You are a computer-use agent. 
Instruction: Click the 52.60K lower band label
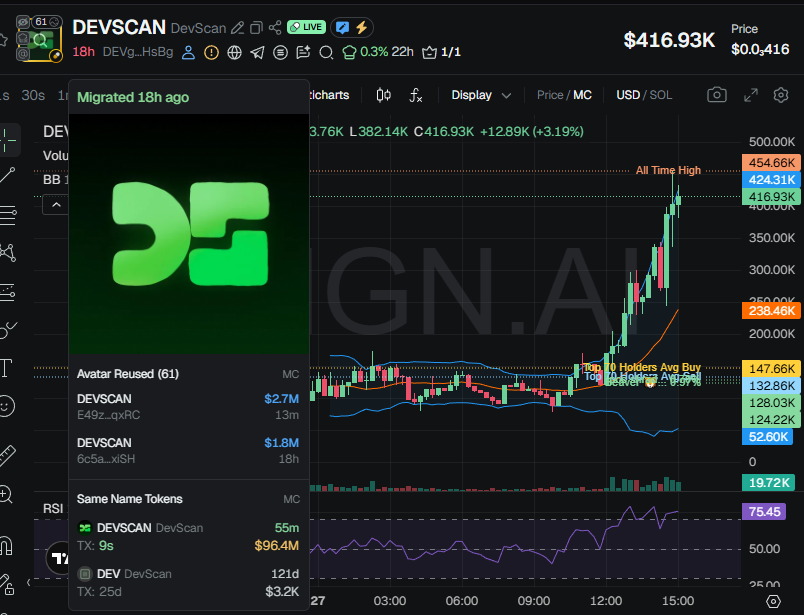[767, 437]
